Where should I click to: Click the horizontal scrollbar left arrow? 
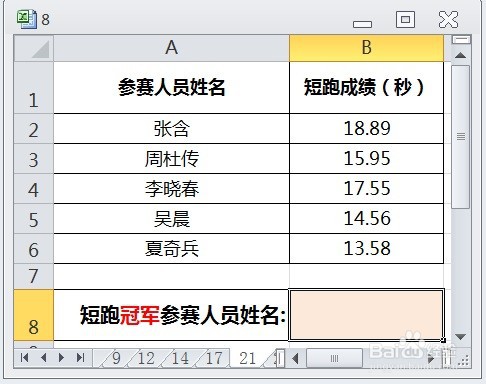[x=295, y=359]
